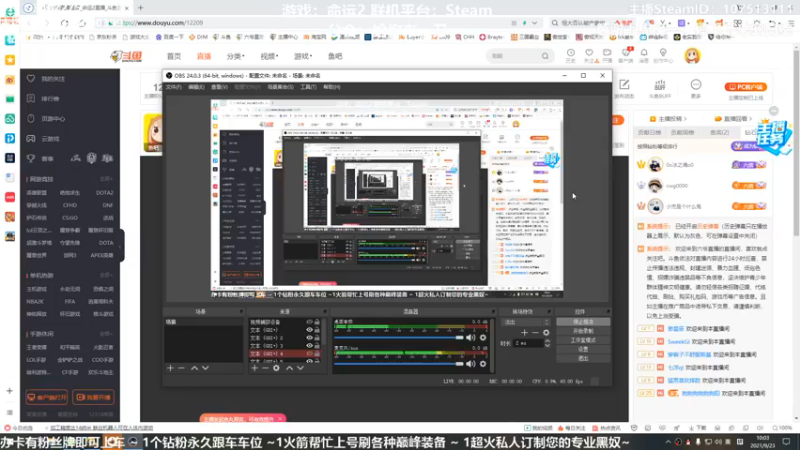800x450 pixels.
Task: Open the 我的关注 heart icon in sidebar
Action: (31, 79)
